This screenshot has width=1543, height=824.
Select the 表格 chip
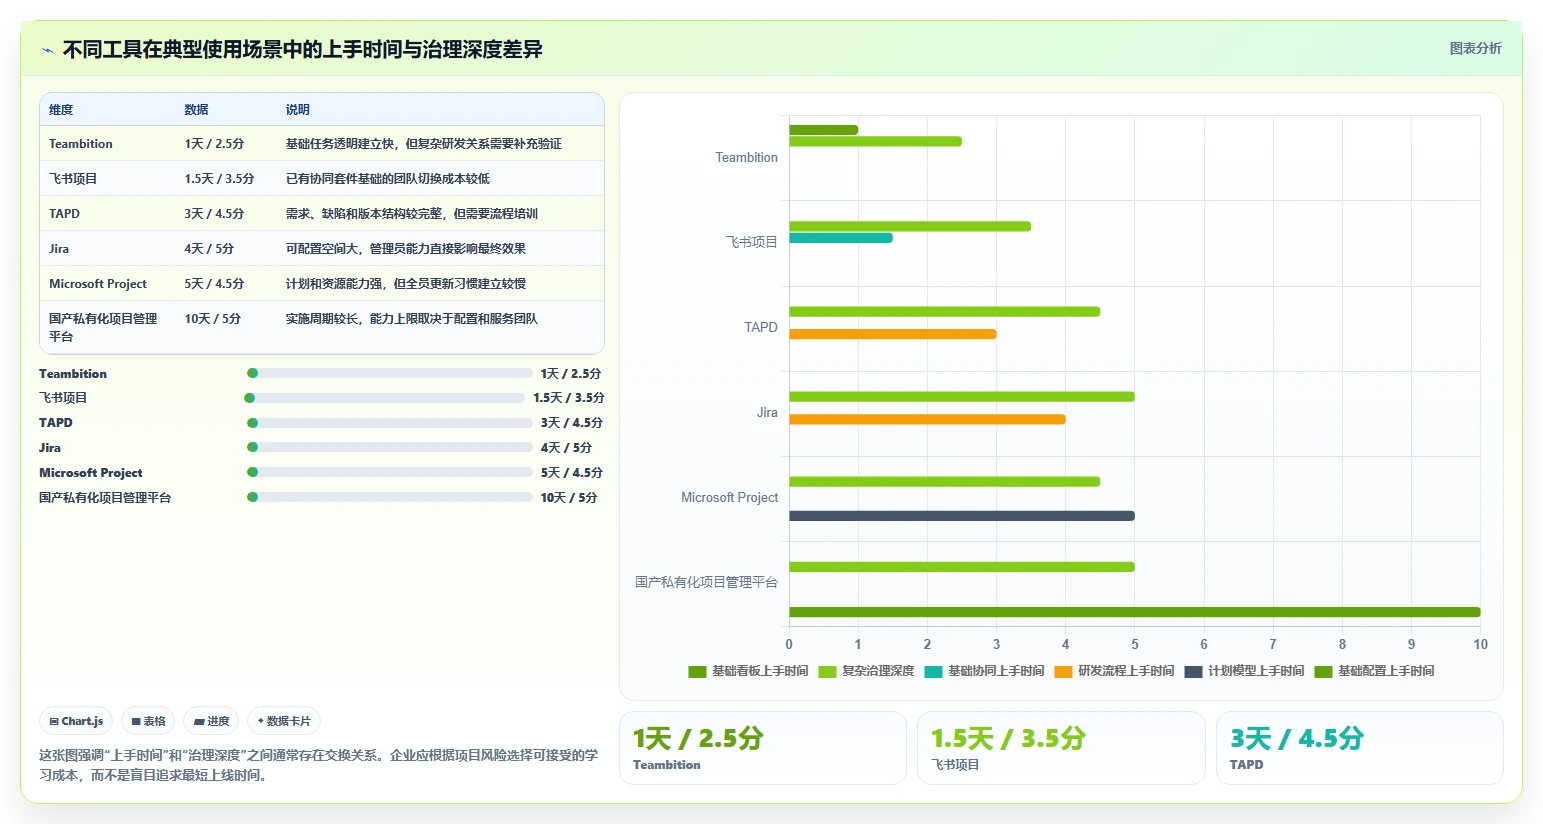tap(148, 721)
